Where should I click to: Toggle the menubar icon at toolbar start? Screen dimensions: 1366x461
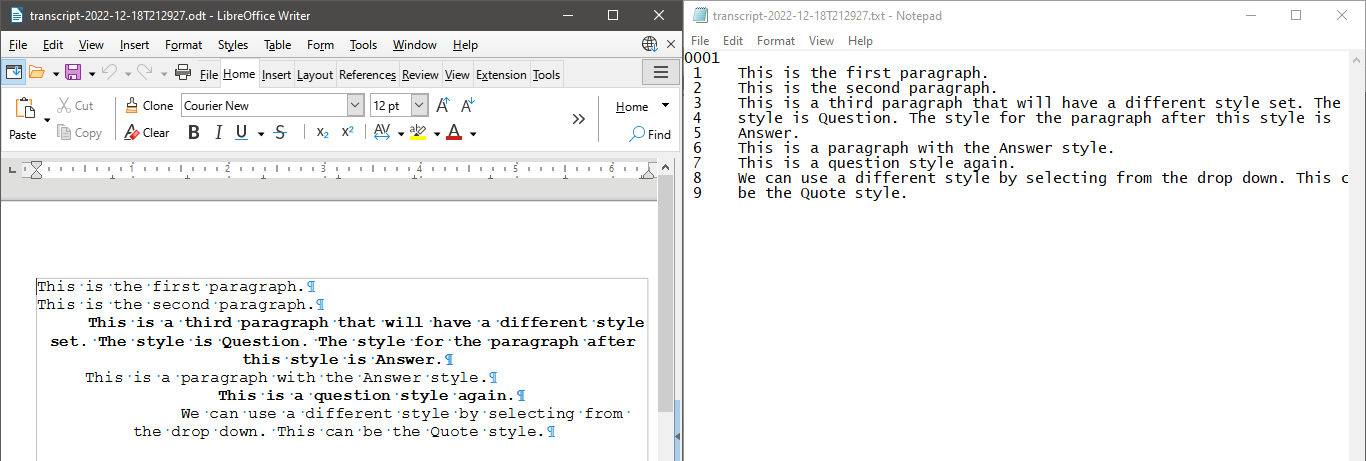(x=14, y=72)
